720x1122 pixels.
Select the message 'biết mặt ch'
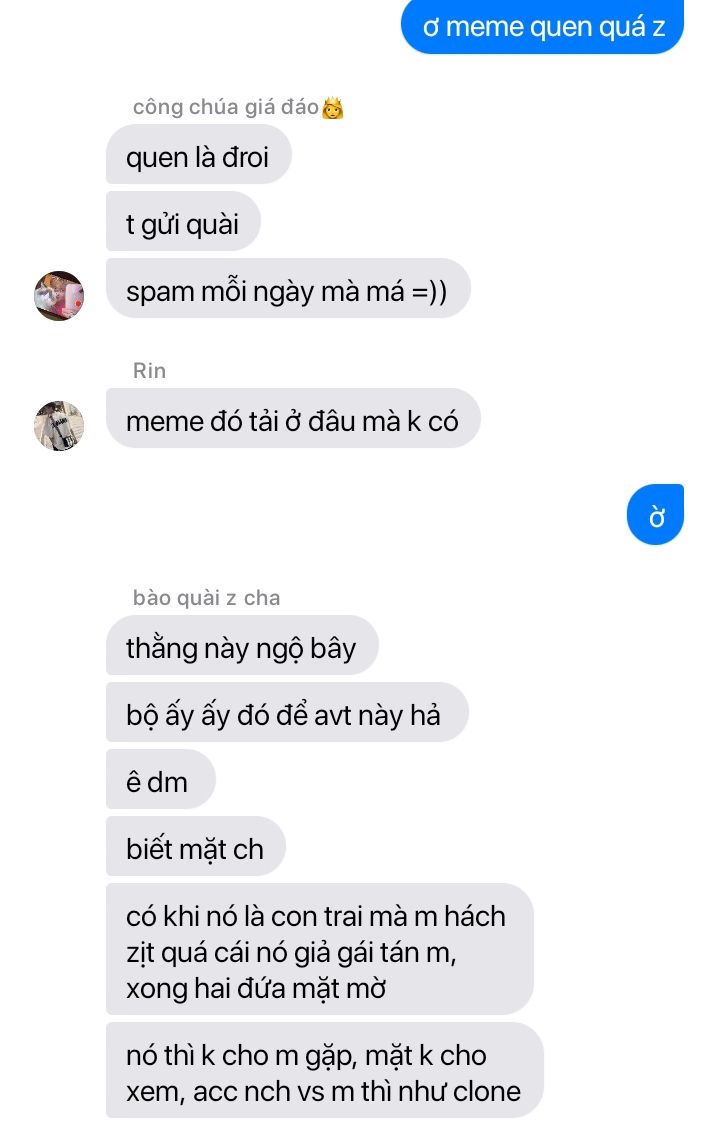tap(195, 847)
